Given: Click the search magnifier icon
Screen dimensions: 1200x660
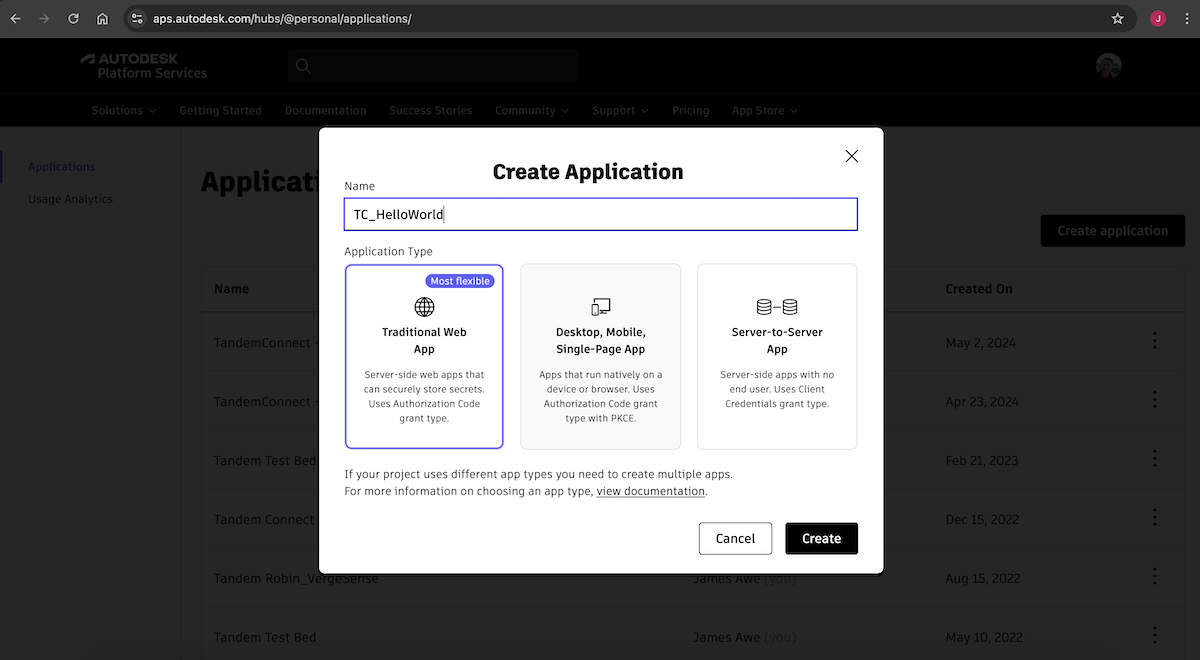Looking at the screenshot, I should 303,66.
